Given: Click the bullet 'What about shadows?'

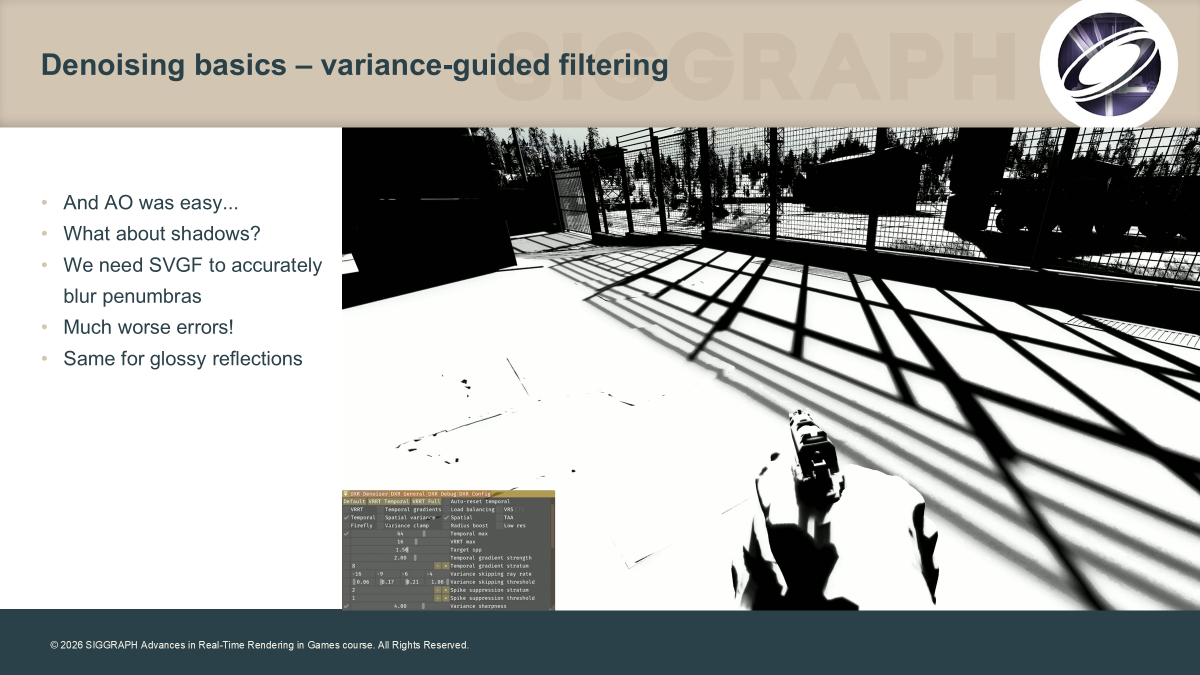Looking at the screenshot, I should (162, 233).
